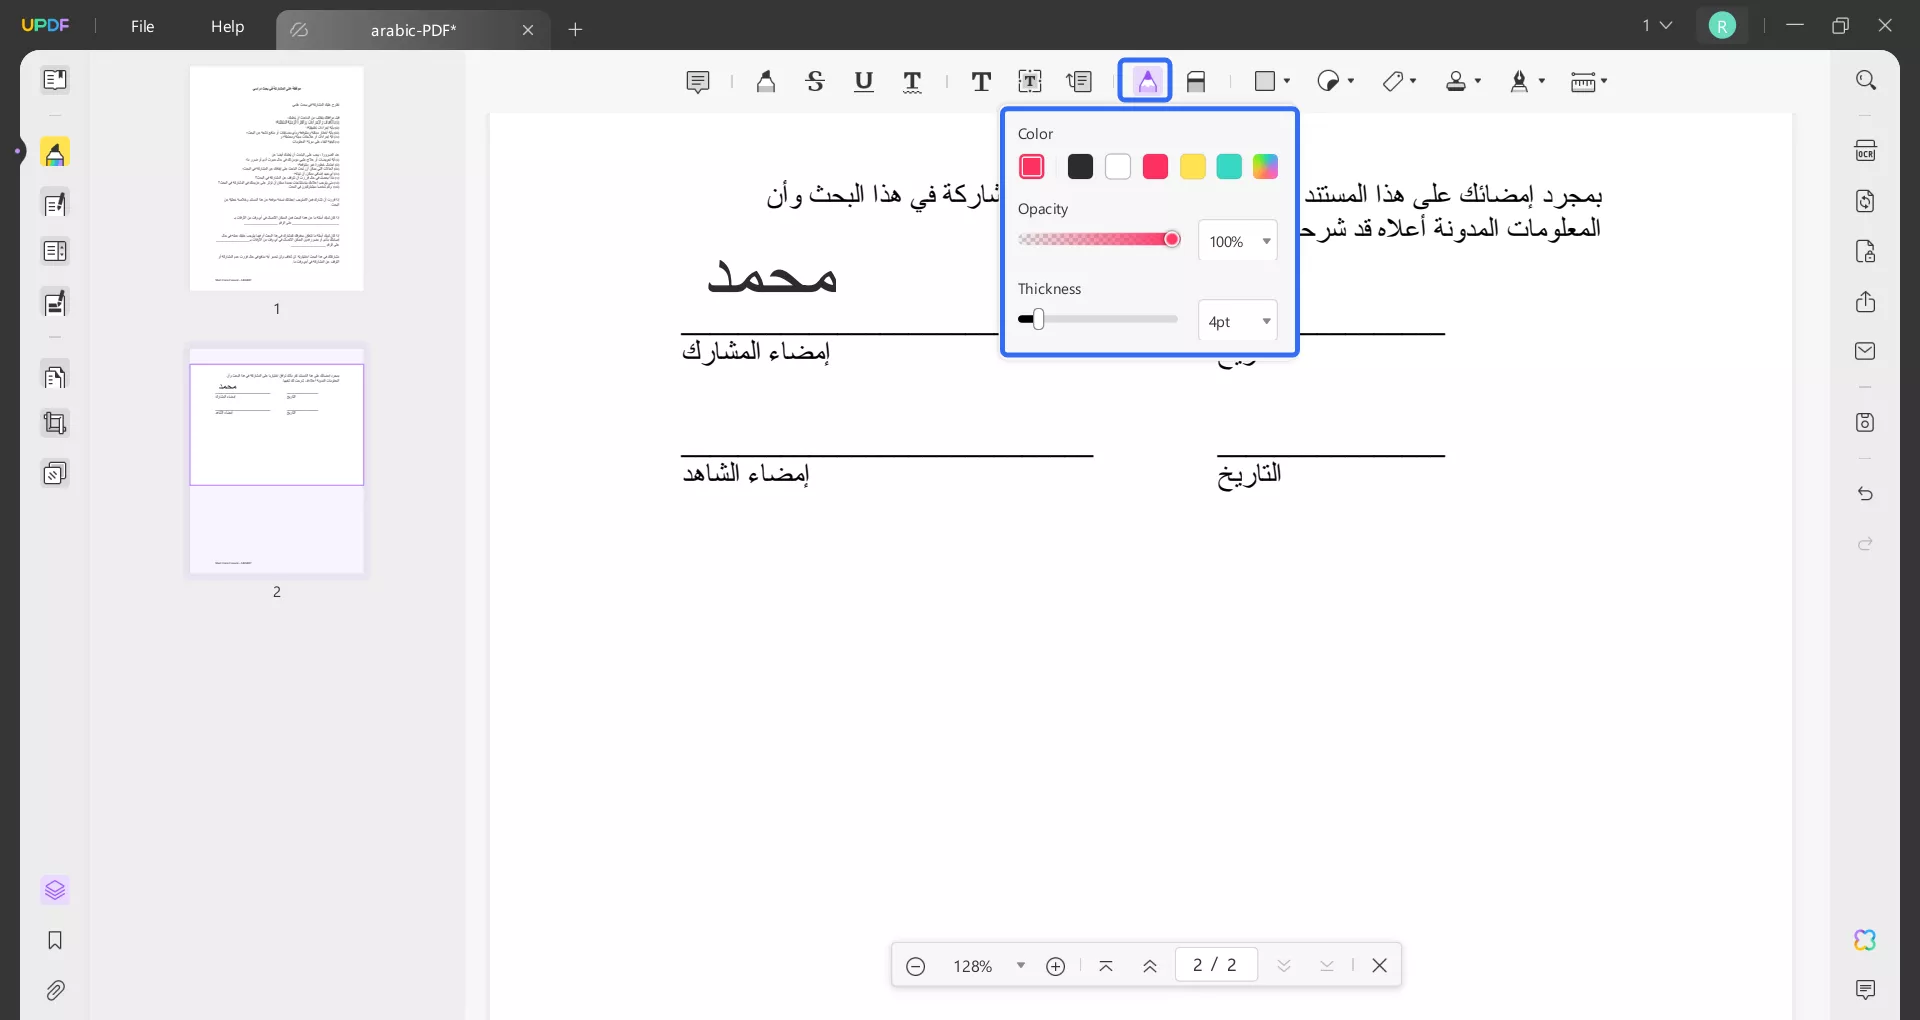Select the Strikethrough tool
This screenshot has width=1920, height=1020.
pos(816,81)
